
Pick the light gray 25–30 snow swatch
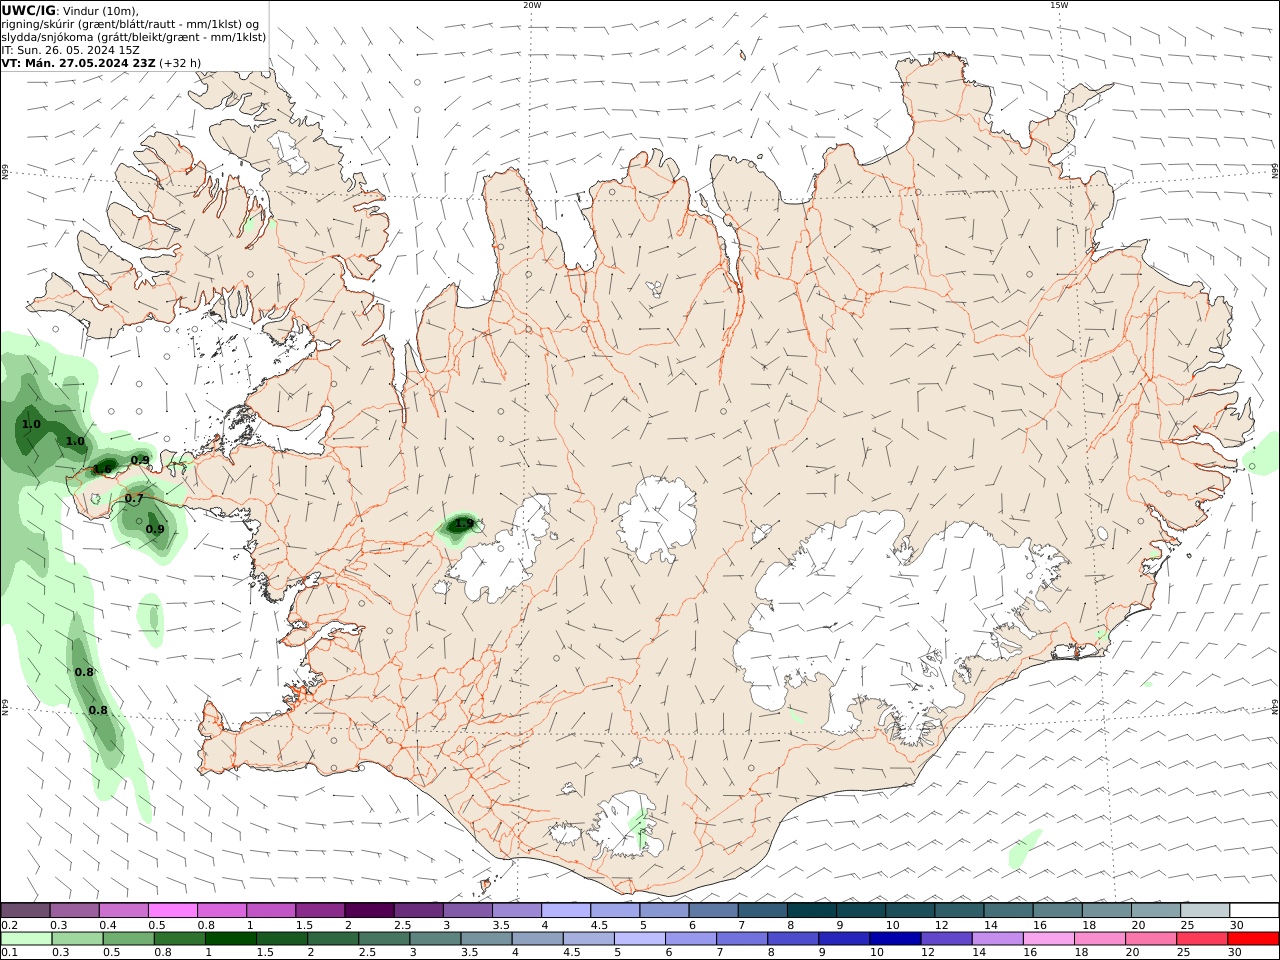click(x=1205, y=910)
